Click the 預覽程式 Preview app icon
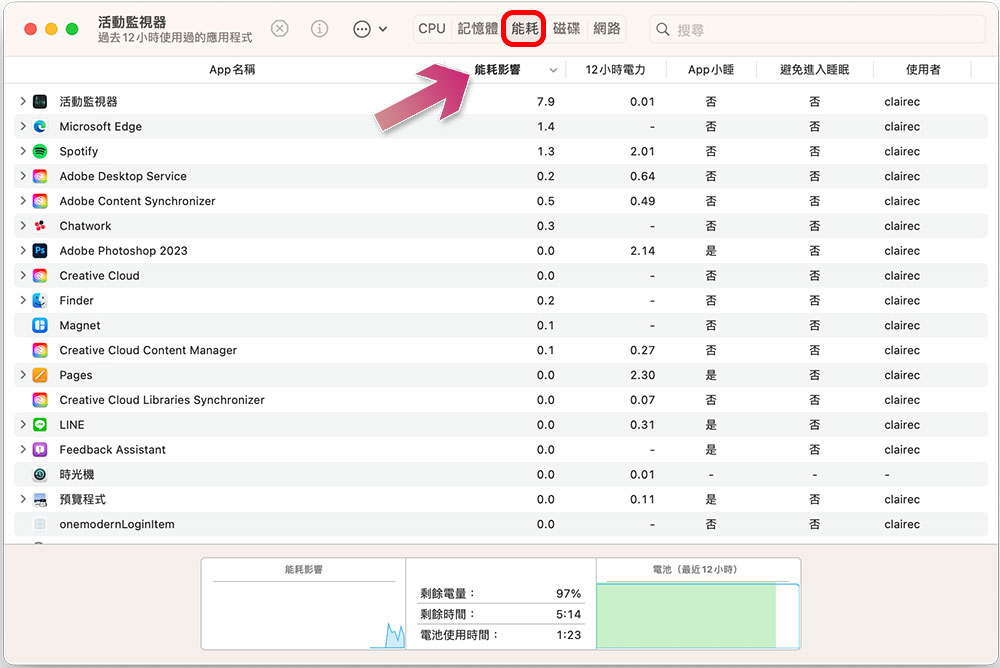Screen dimensions: 1000x668 40,500
